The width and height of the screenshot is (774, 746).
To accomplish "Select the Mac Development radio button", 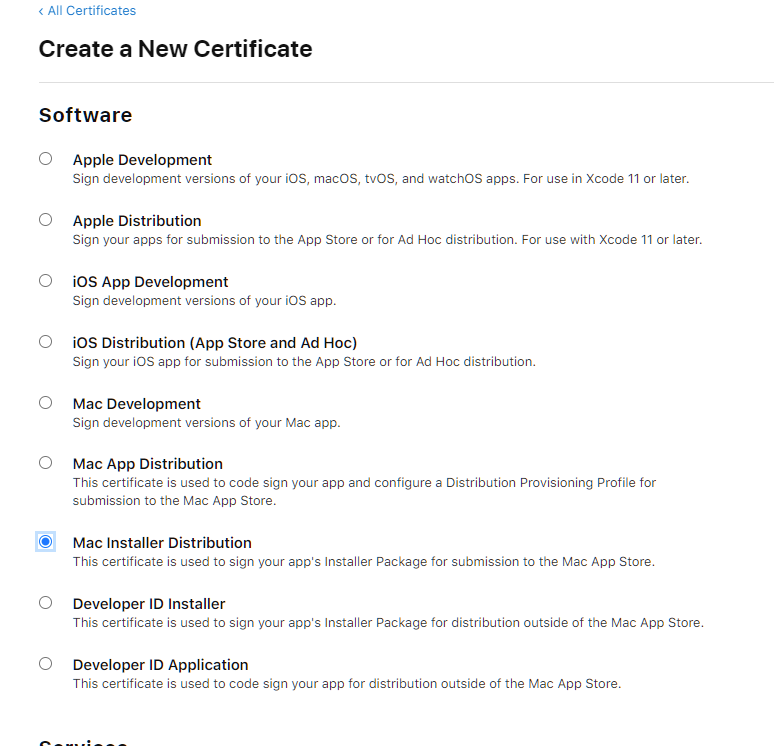I will click(46, 402).
